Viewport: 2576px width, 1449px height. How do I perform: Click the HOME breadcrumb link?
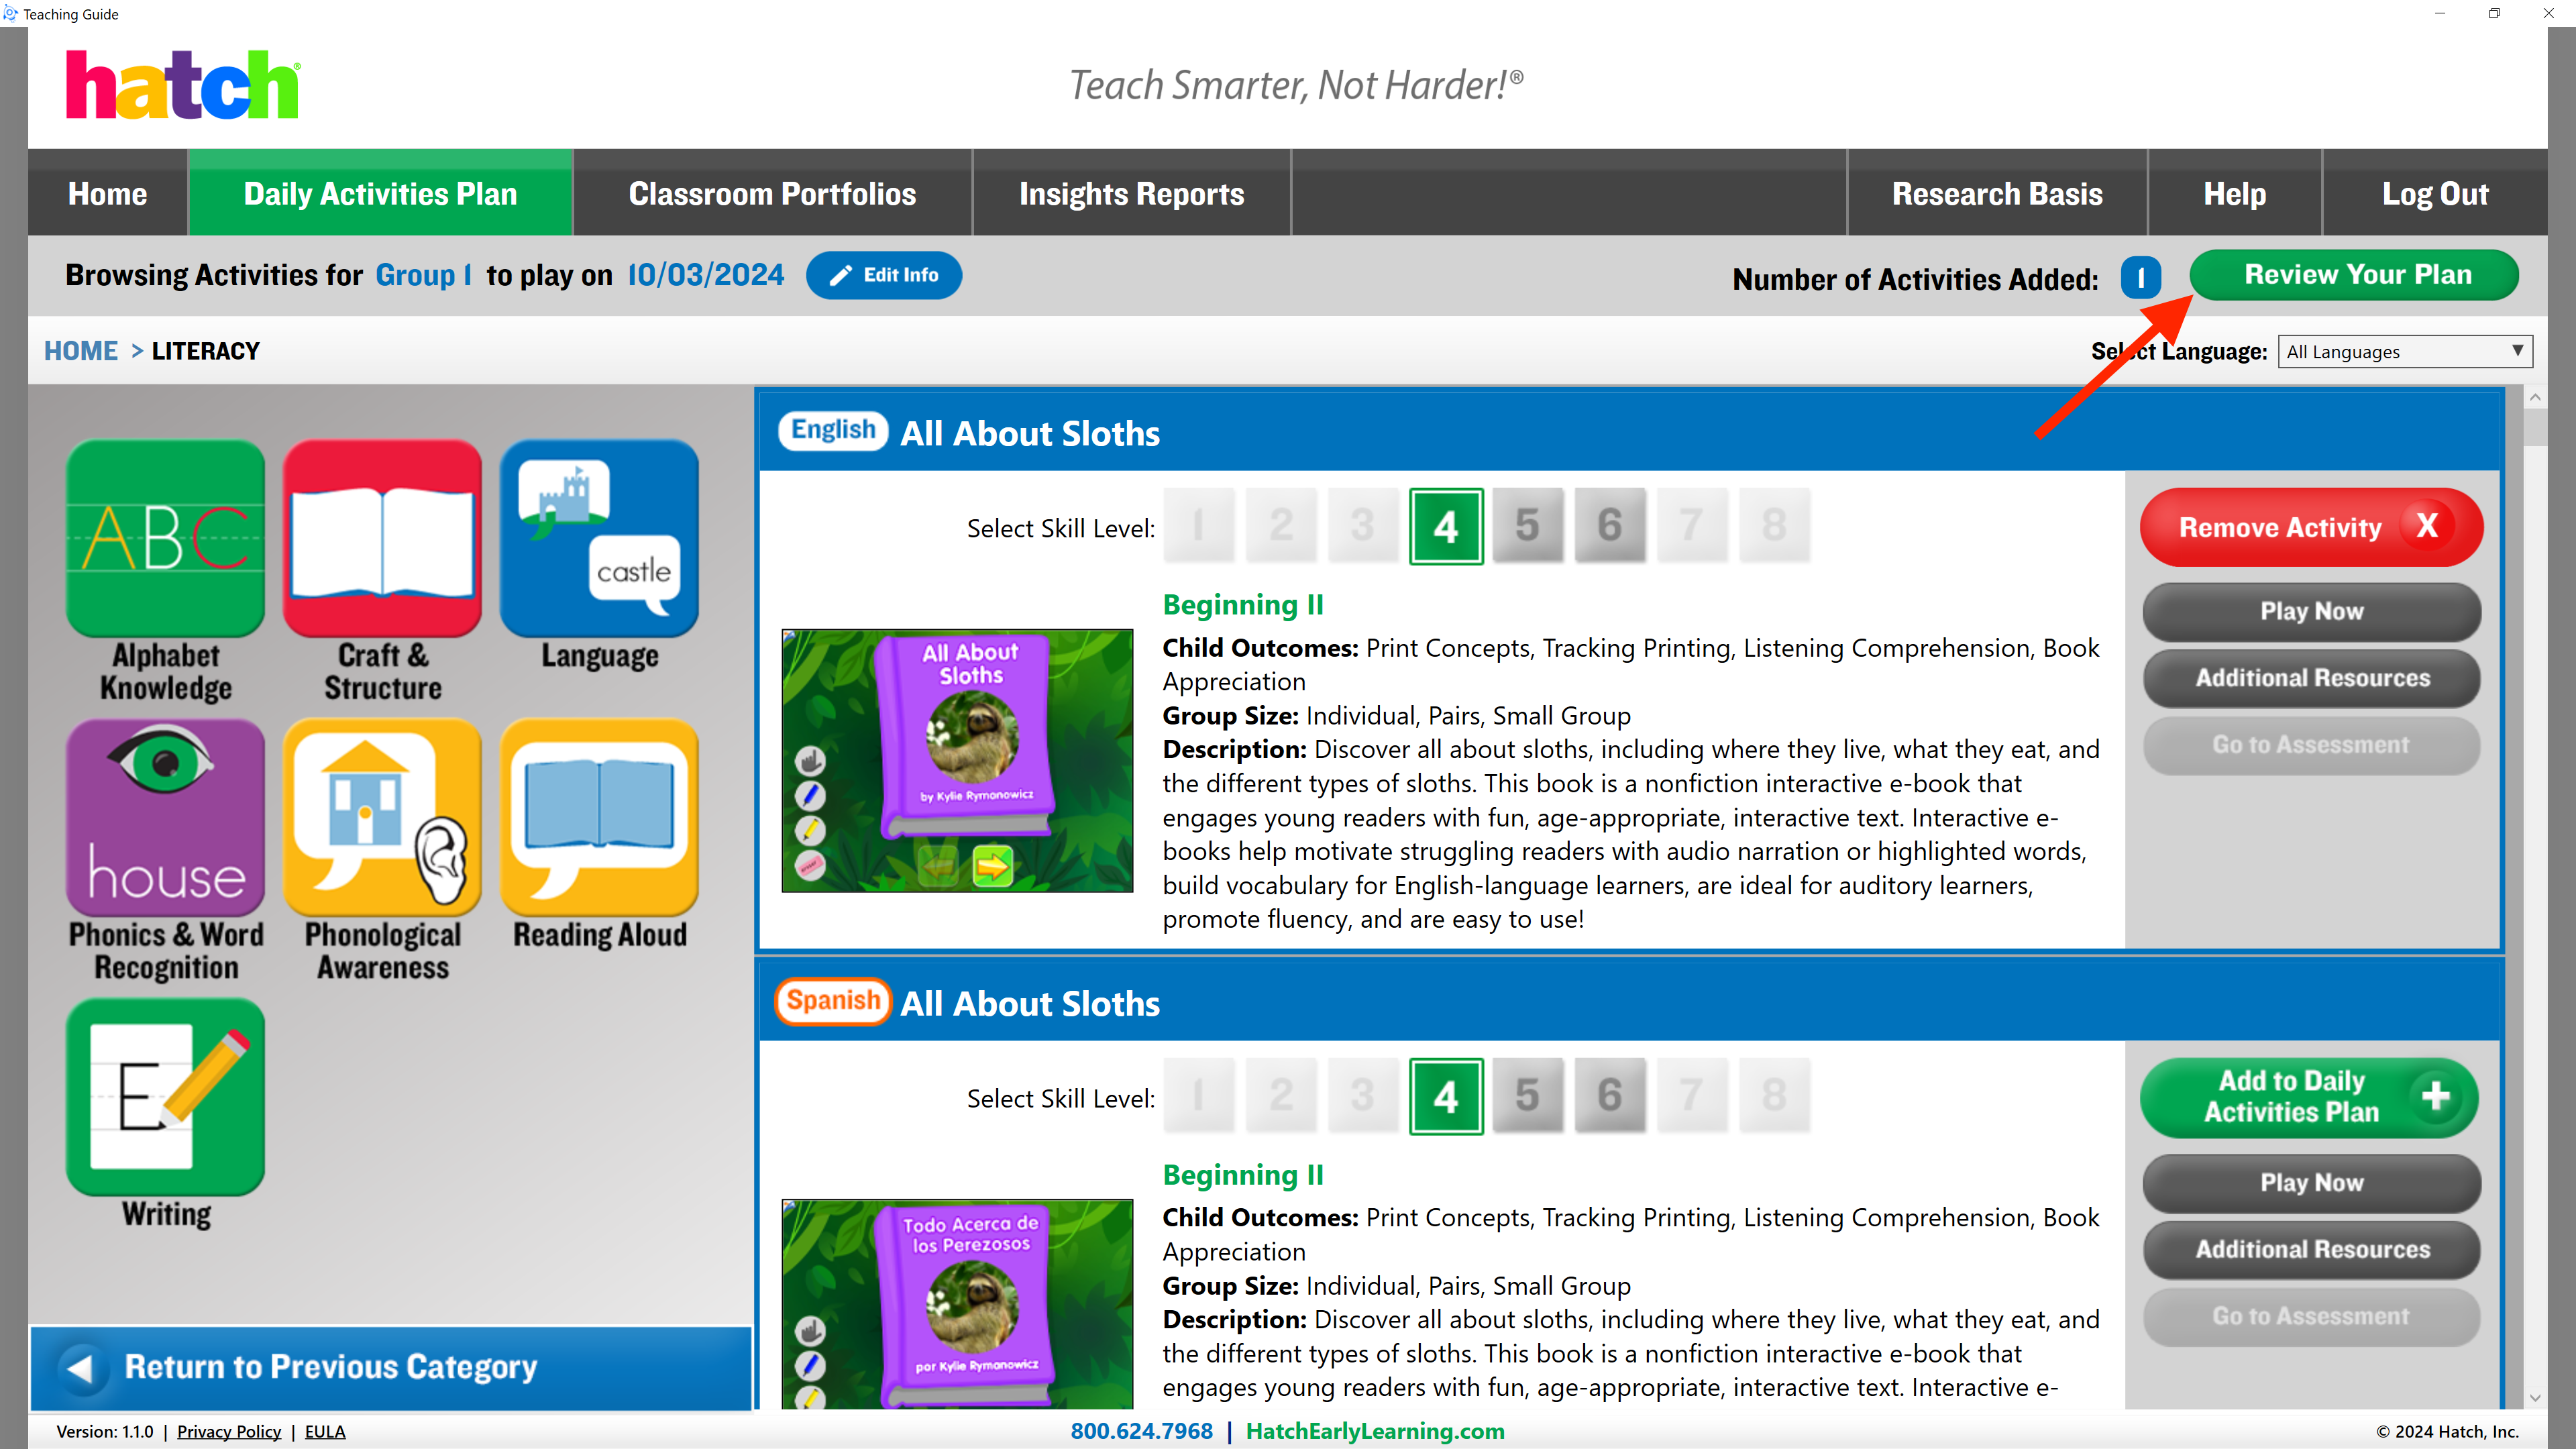81,351
